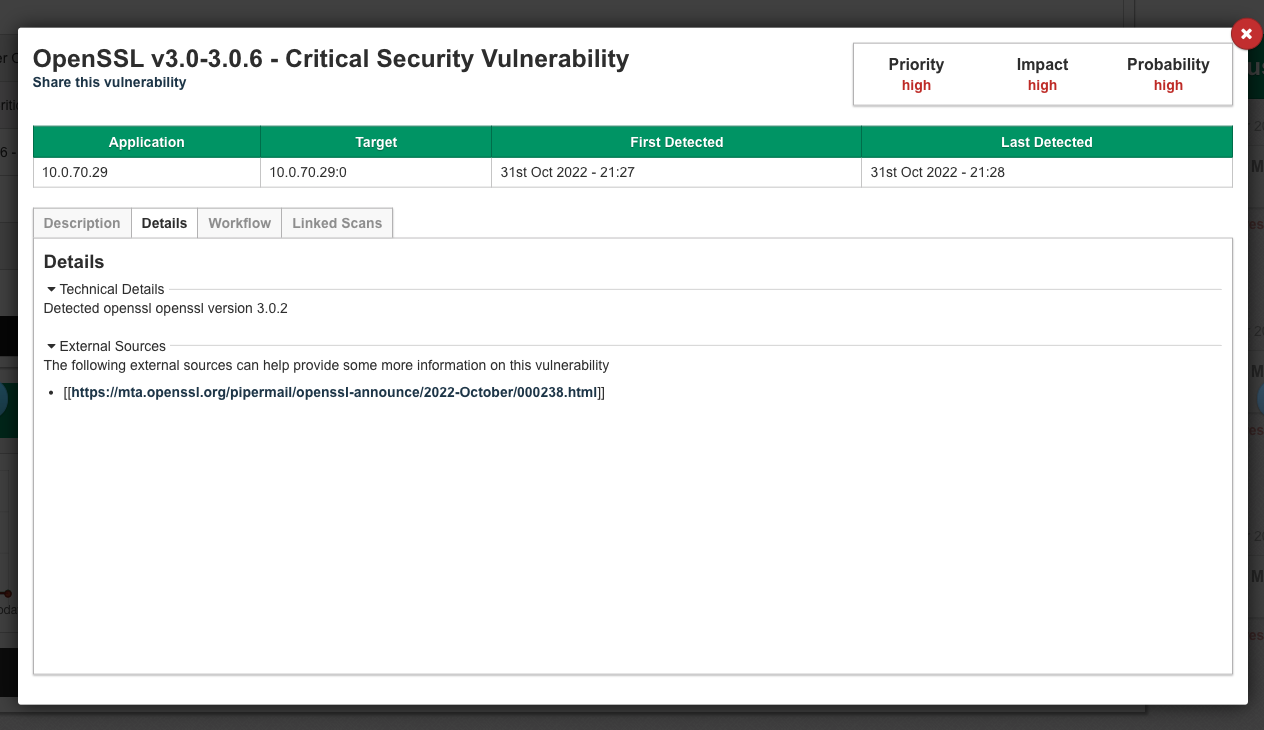Select the 10.0.70.29:0 target cell
Viewport: 1264px width, 730px height.
click(308, 172)
